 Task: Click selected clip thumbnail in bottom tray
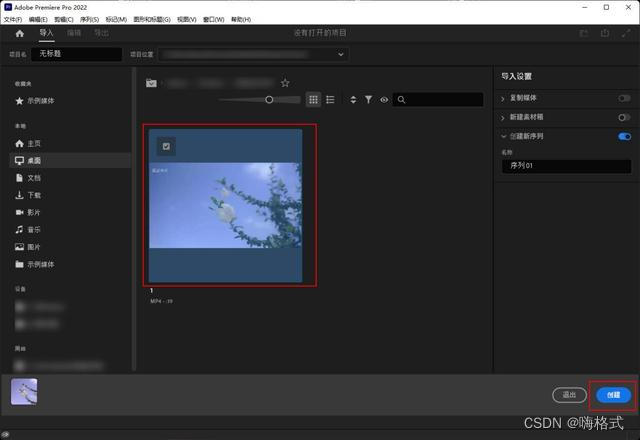[x=24, y=391]
